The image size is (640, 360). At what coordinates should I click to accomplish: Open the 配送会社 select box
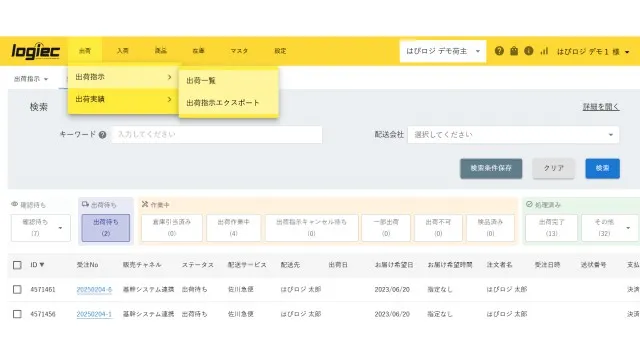tap(513, 135)
